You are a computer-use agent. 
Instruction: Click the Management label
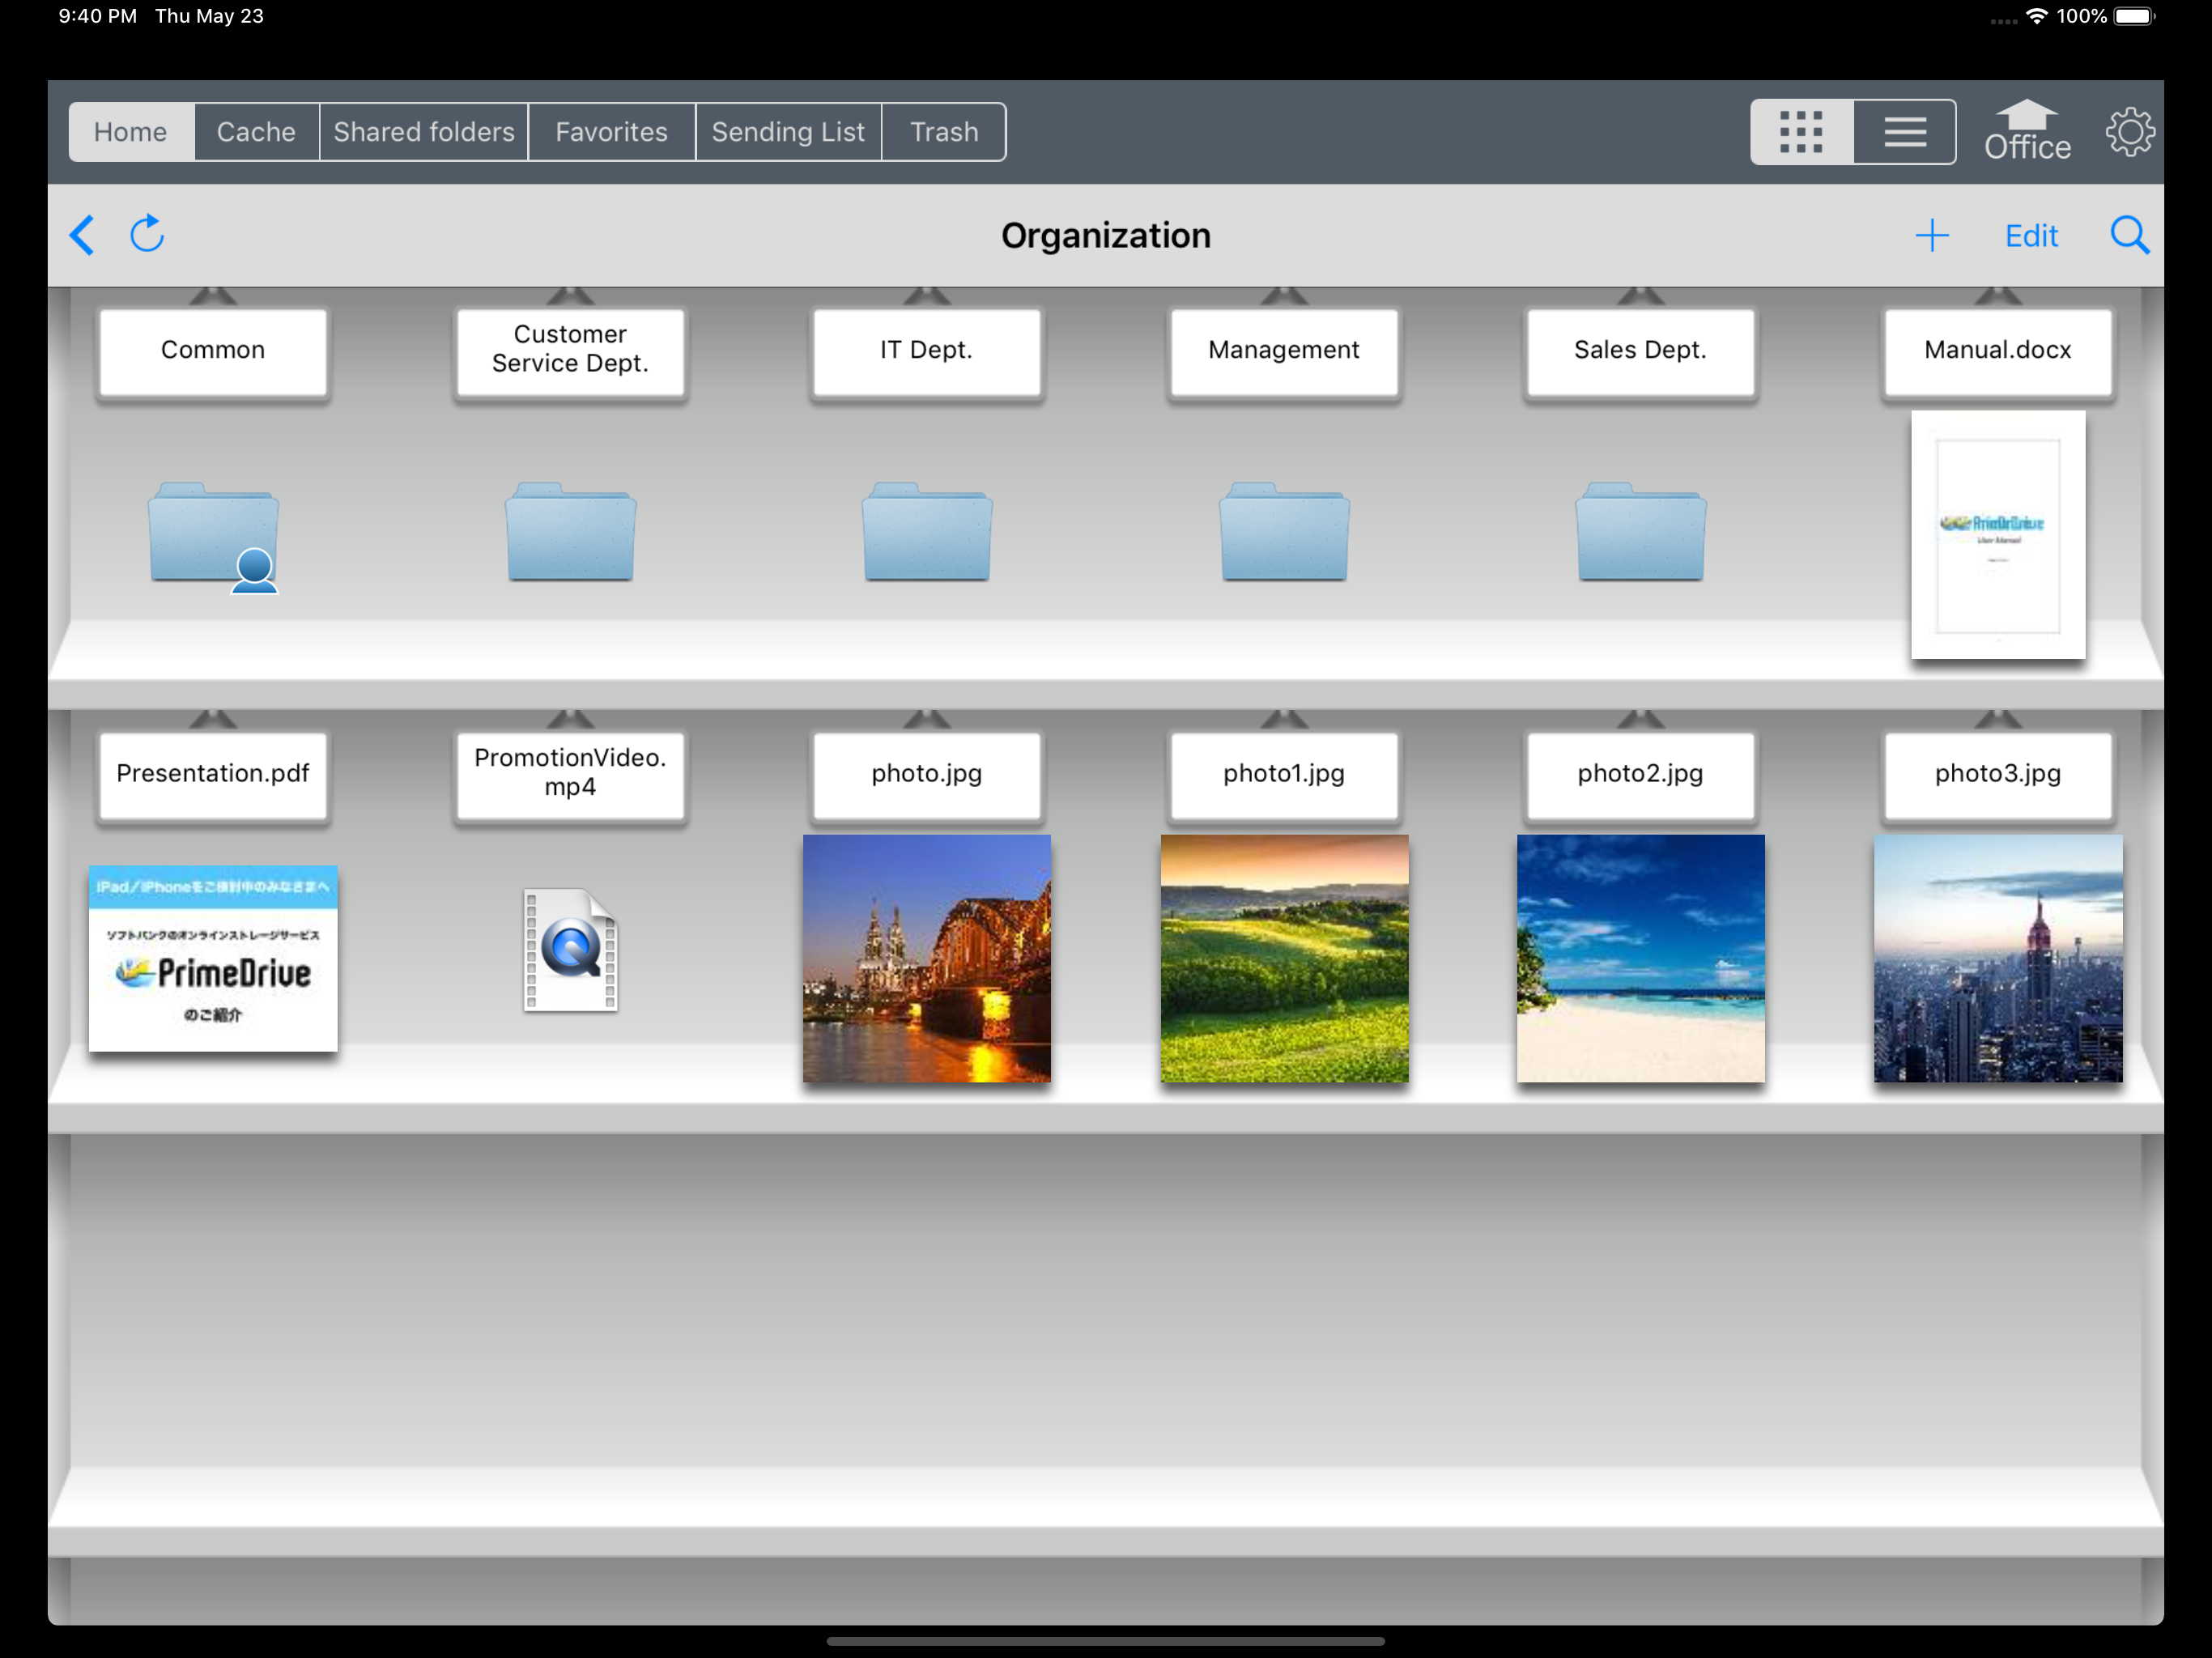click(1284, 351)
